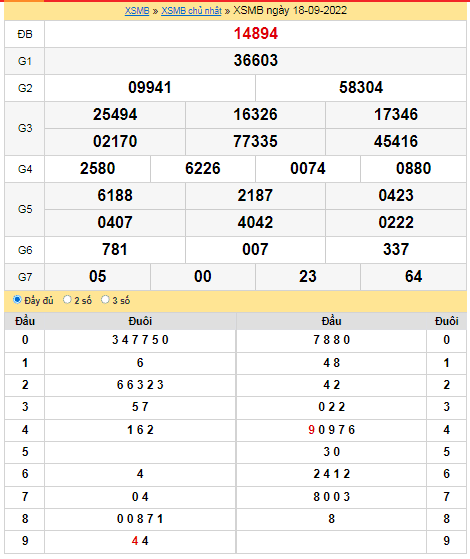Open the "XSMB chủ nhật" link
This screenshot has height=559, width=470.
(191, 11)
